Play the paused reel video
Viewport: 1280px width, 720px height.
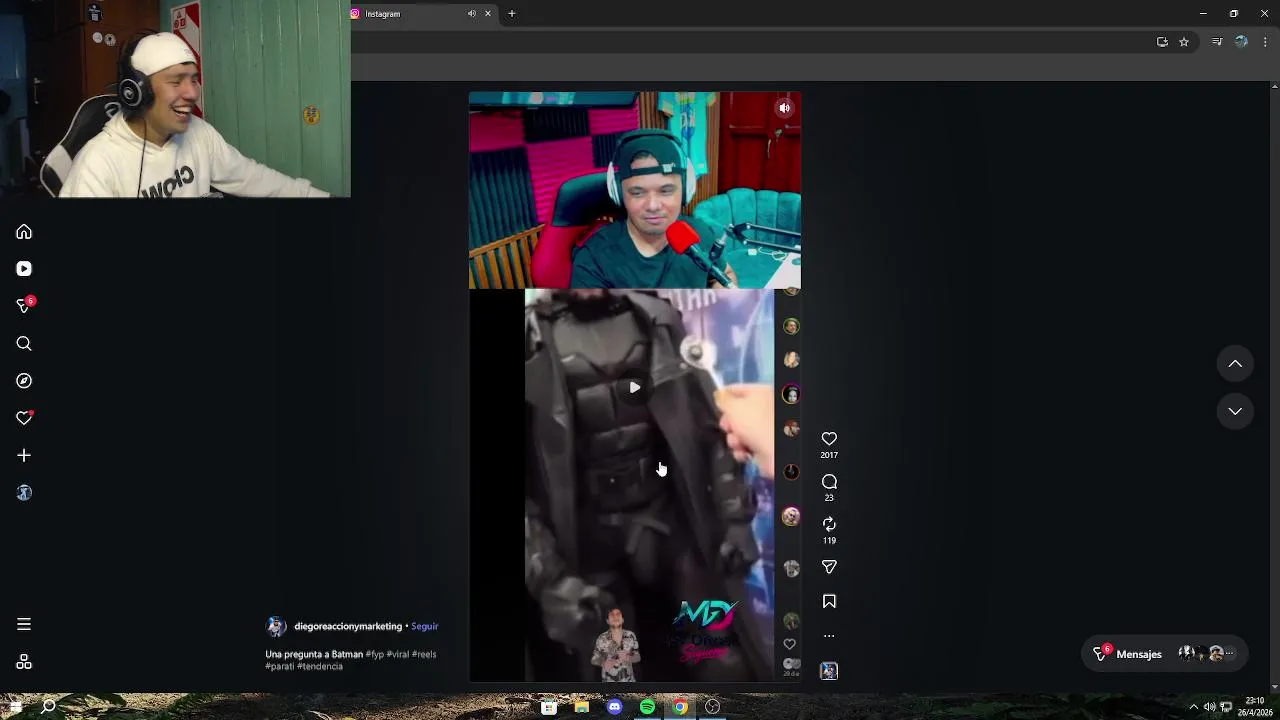(634, 387)
